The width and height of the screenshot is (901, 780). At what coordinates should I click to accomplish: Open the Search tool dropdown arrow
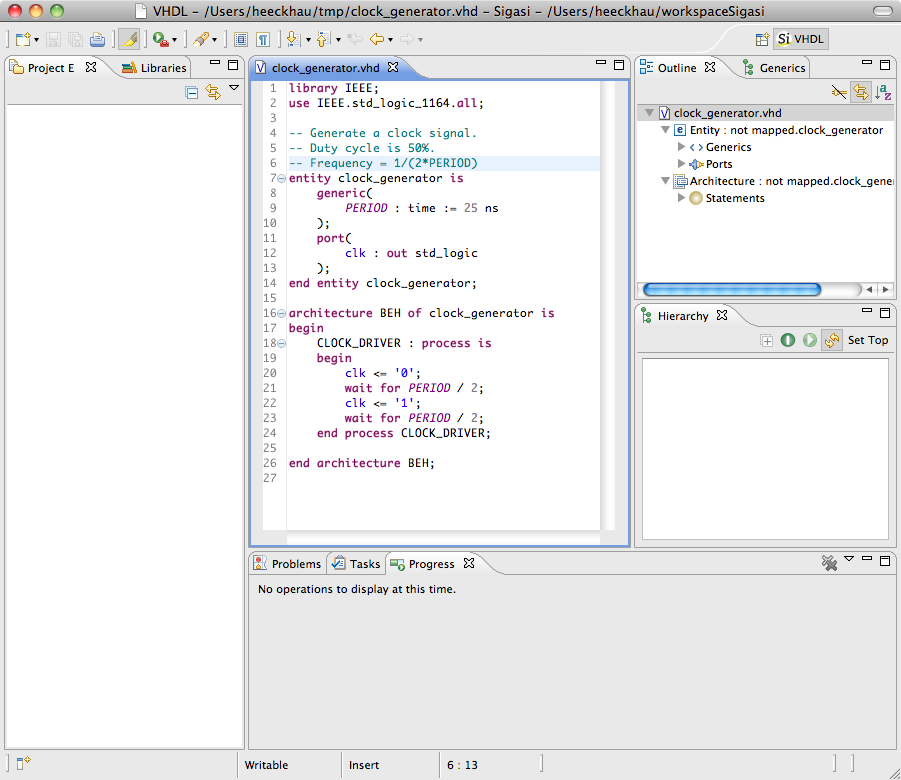tap(214, 40)
